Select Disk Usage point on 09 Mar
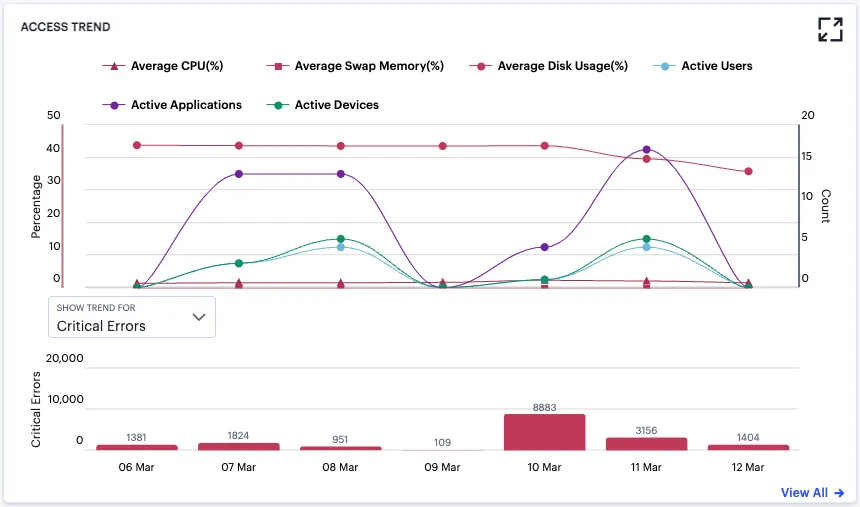The height and width of the screenshot is (507, 860). click(x=443, y=146)
